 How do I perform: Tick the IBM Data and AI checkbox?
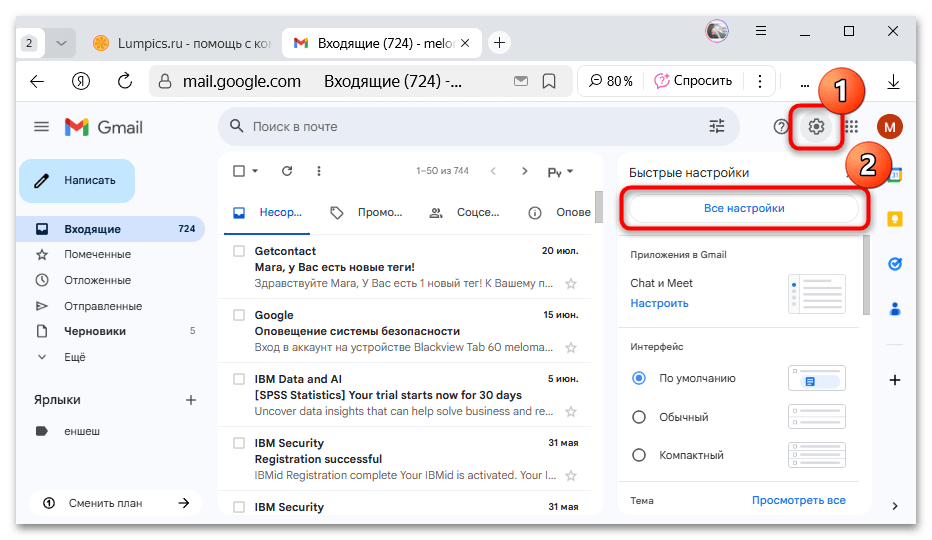(239, 379)
